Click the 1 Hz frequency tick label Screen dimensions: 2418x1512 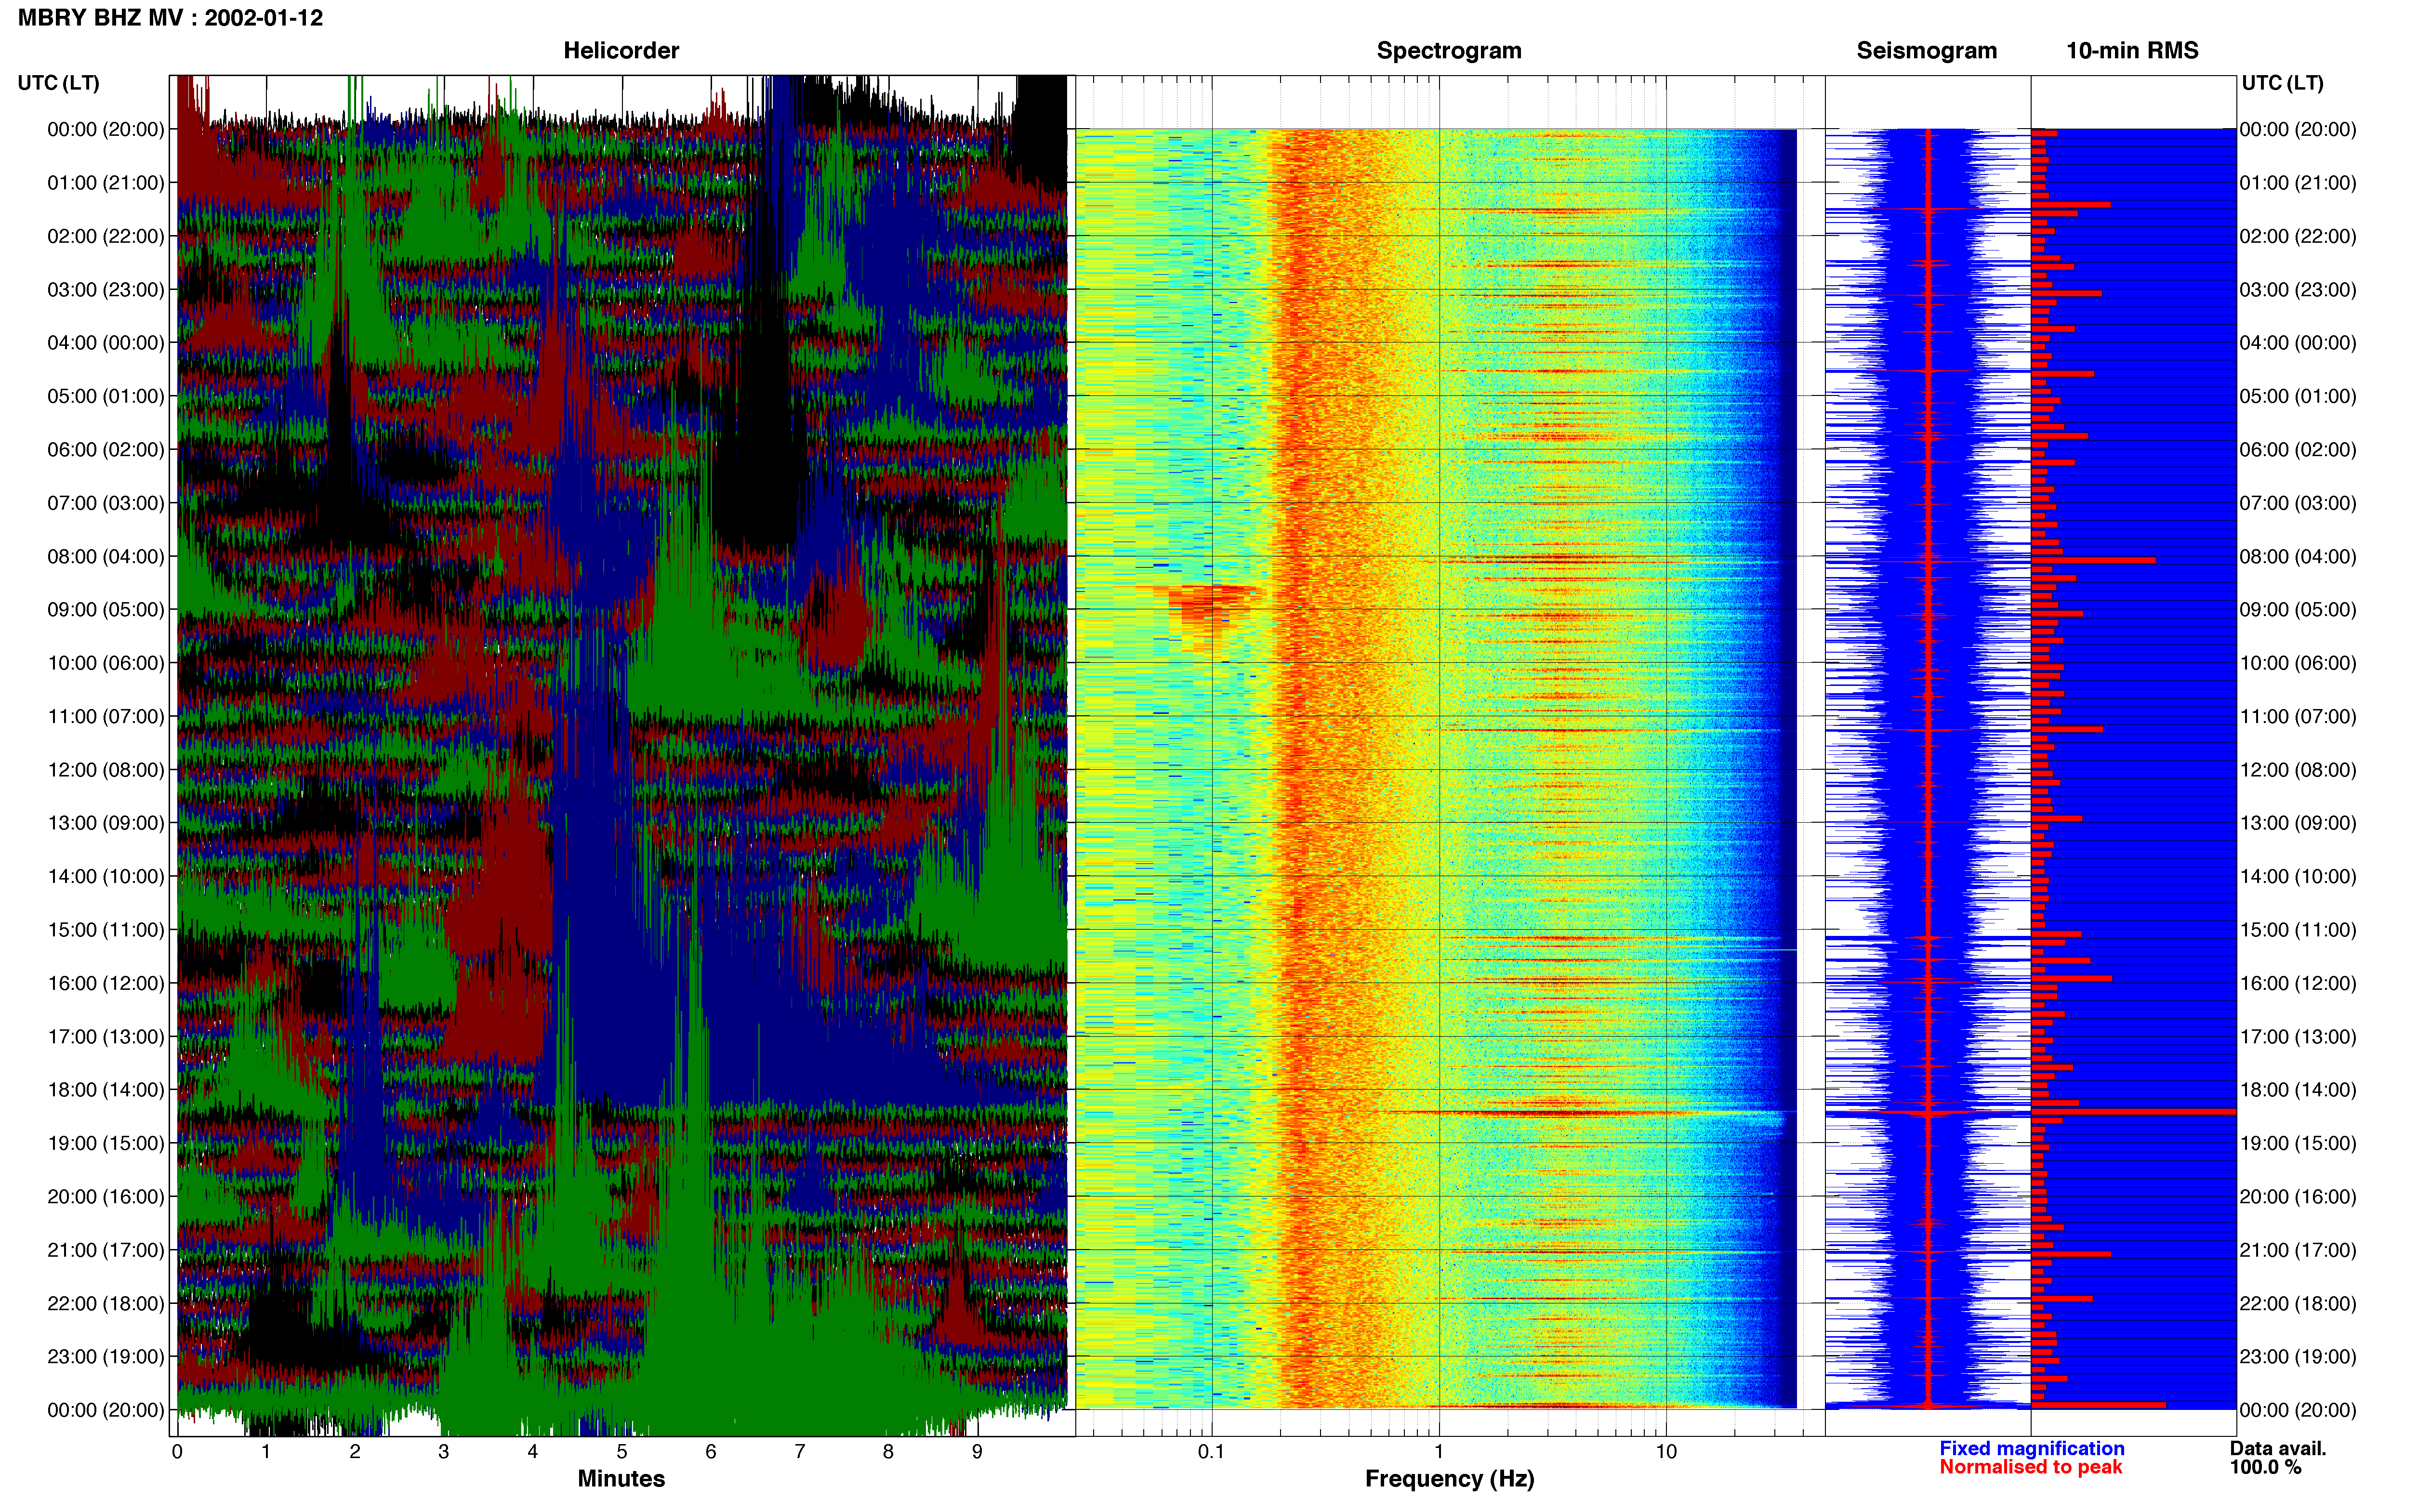click(x=1439, y=1451)
